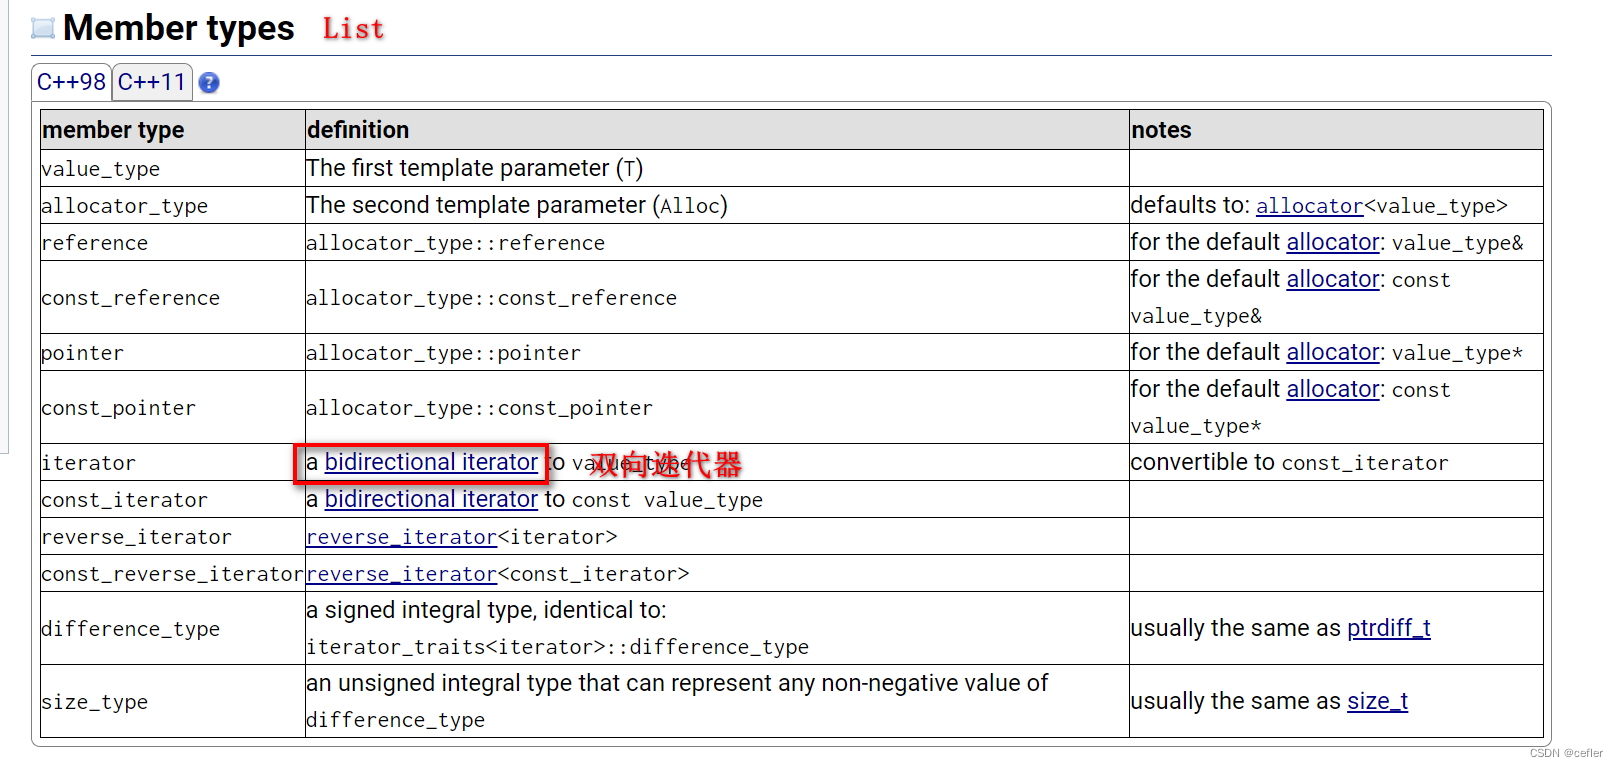1618x767 pixels.
Task: Select the allocator_type member cell
Action: (x=172, y=205)
